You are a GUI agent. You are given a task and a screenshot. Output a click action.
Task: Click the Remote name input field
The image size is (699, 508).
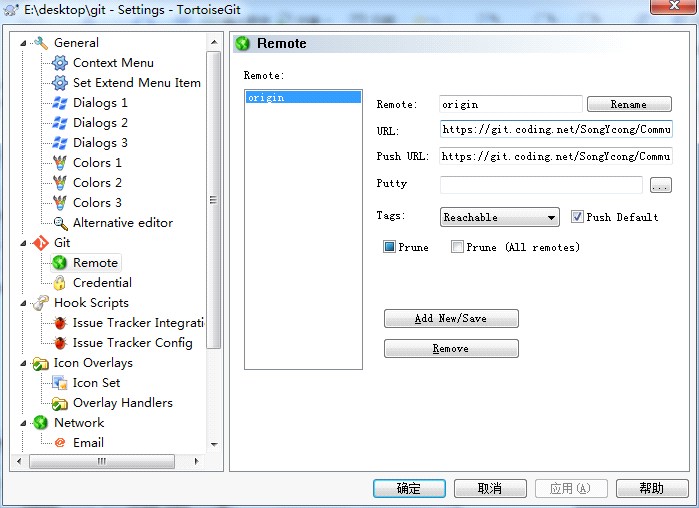pos(510,104)
